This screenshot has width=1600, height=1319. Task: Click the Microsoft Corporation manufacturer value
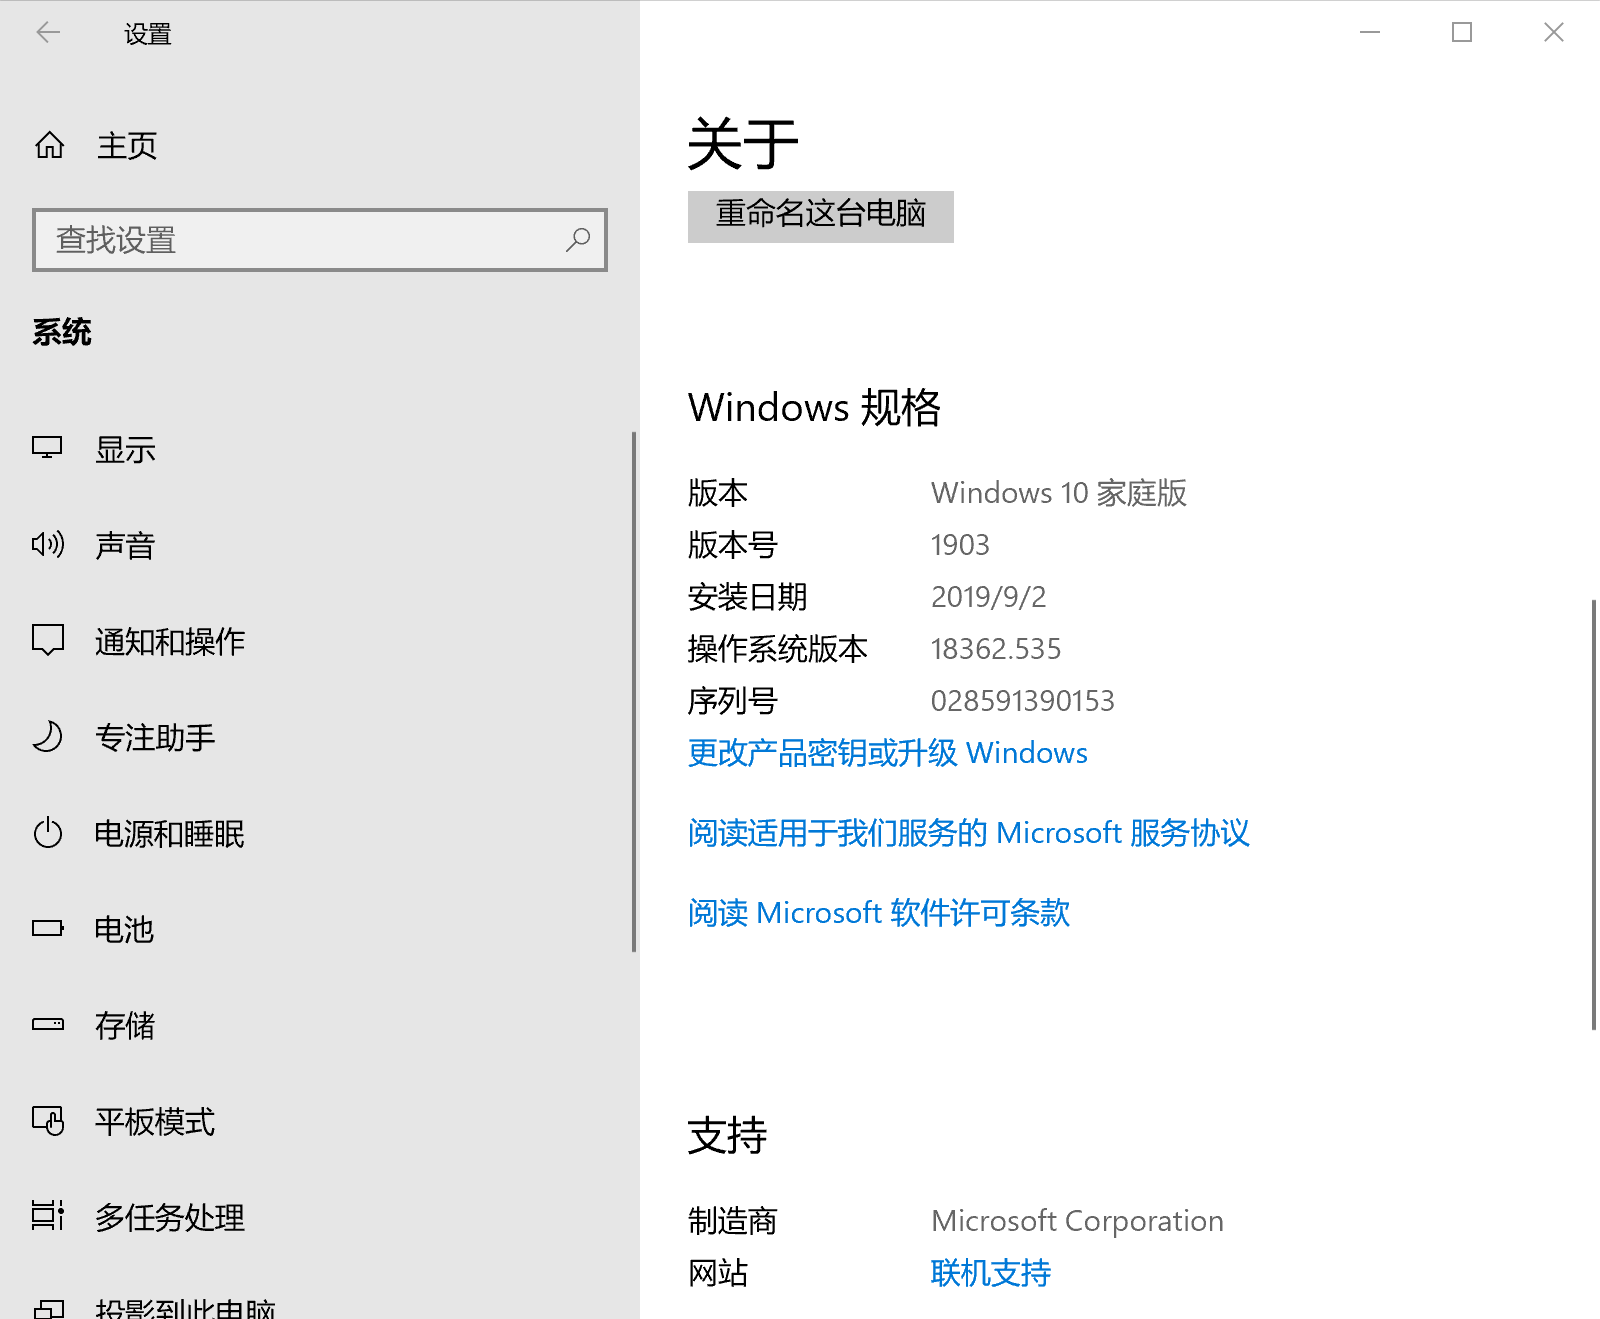tap(1077, 1221)
